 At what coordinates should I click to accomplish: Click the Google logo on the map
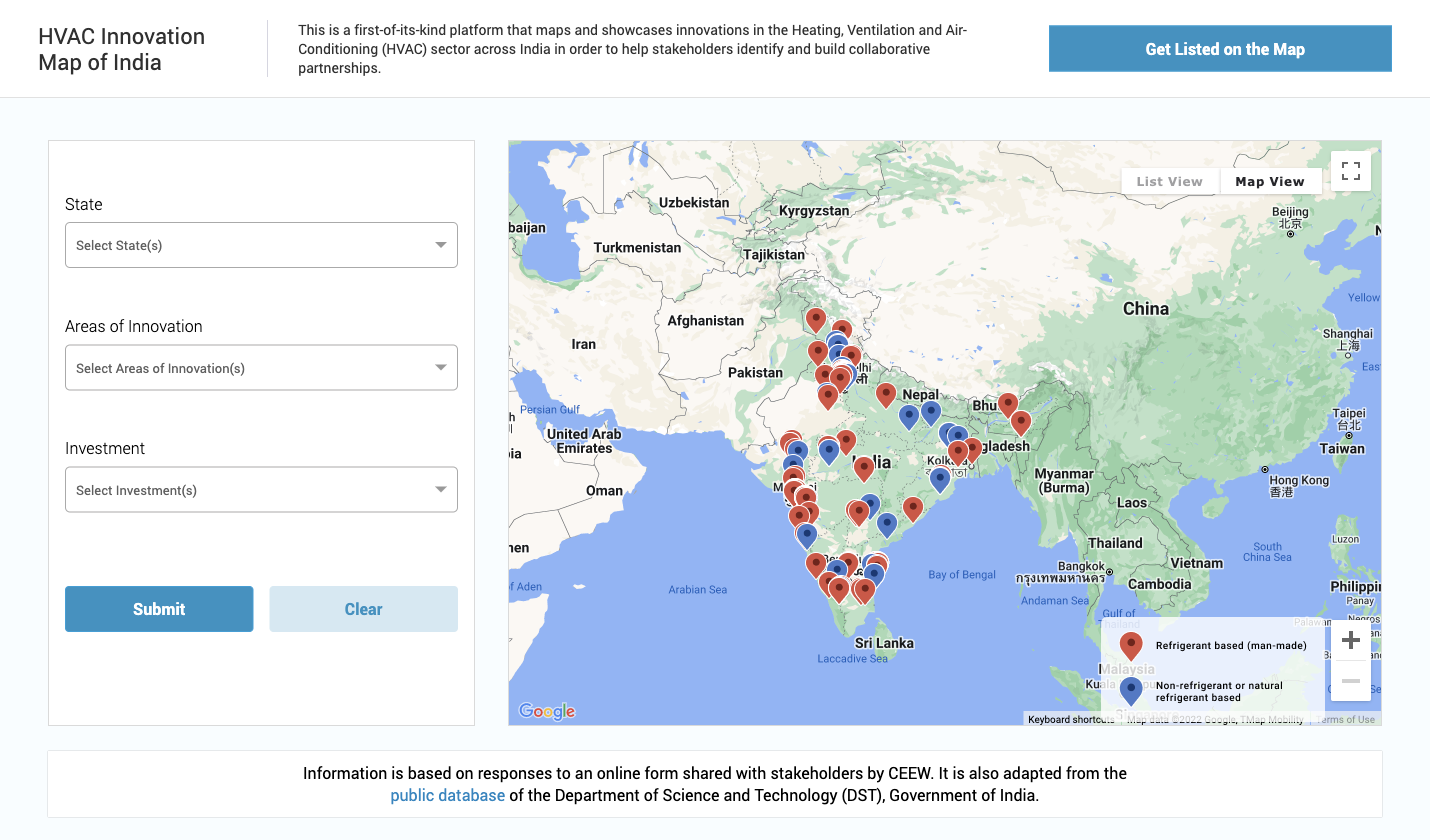coord(545,710)
